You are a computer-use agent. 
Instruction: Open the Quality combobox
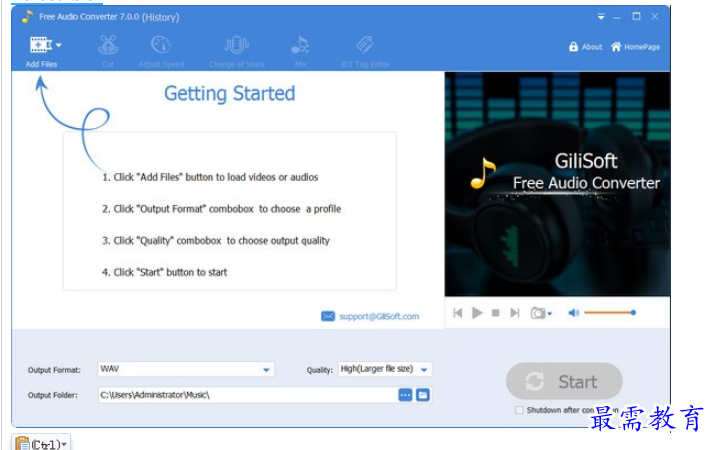[385, 369]
